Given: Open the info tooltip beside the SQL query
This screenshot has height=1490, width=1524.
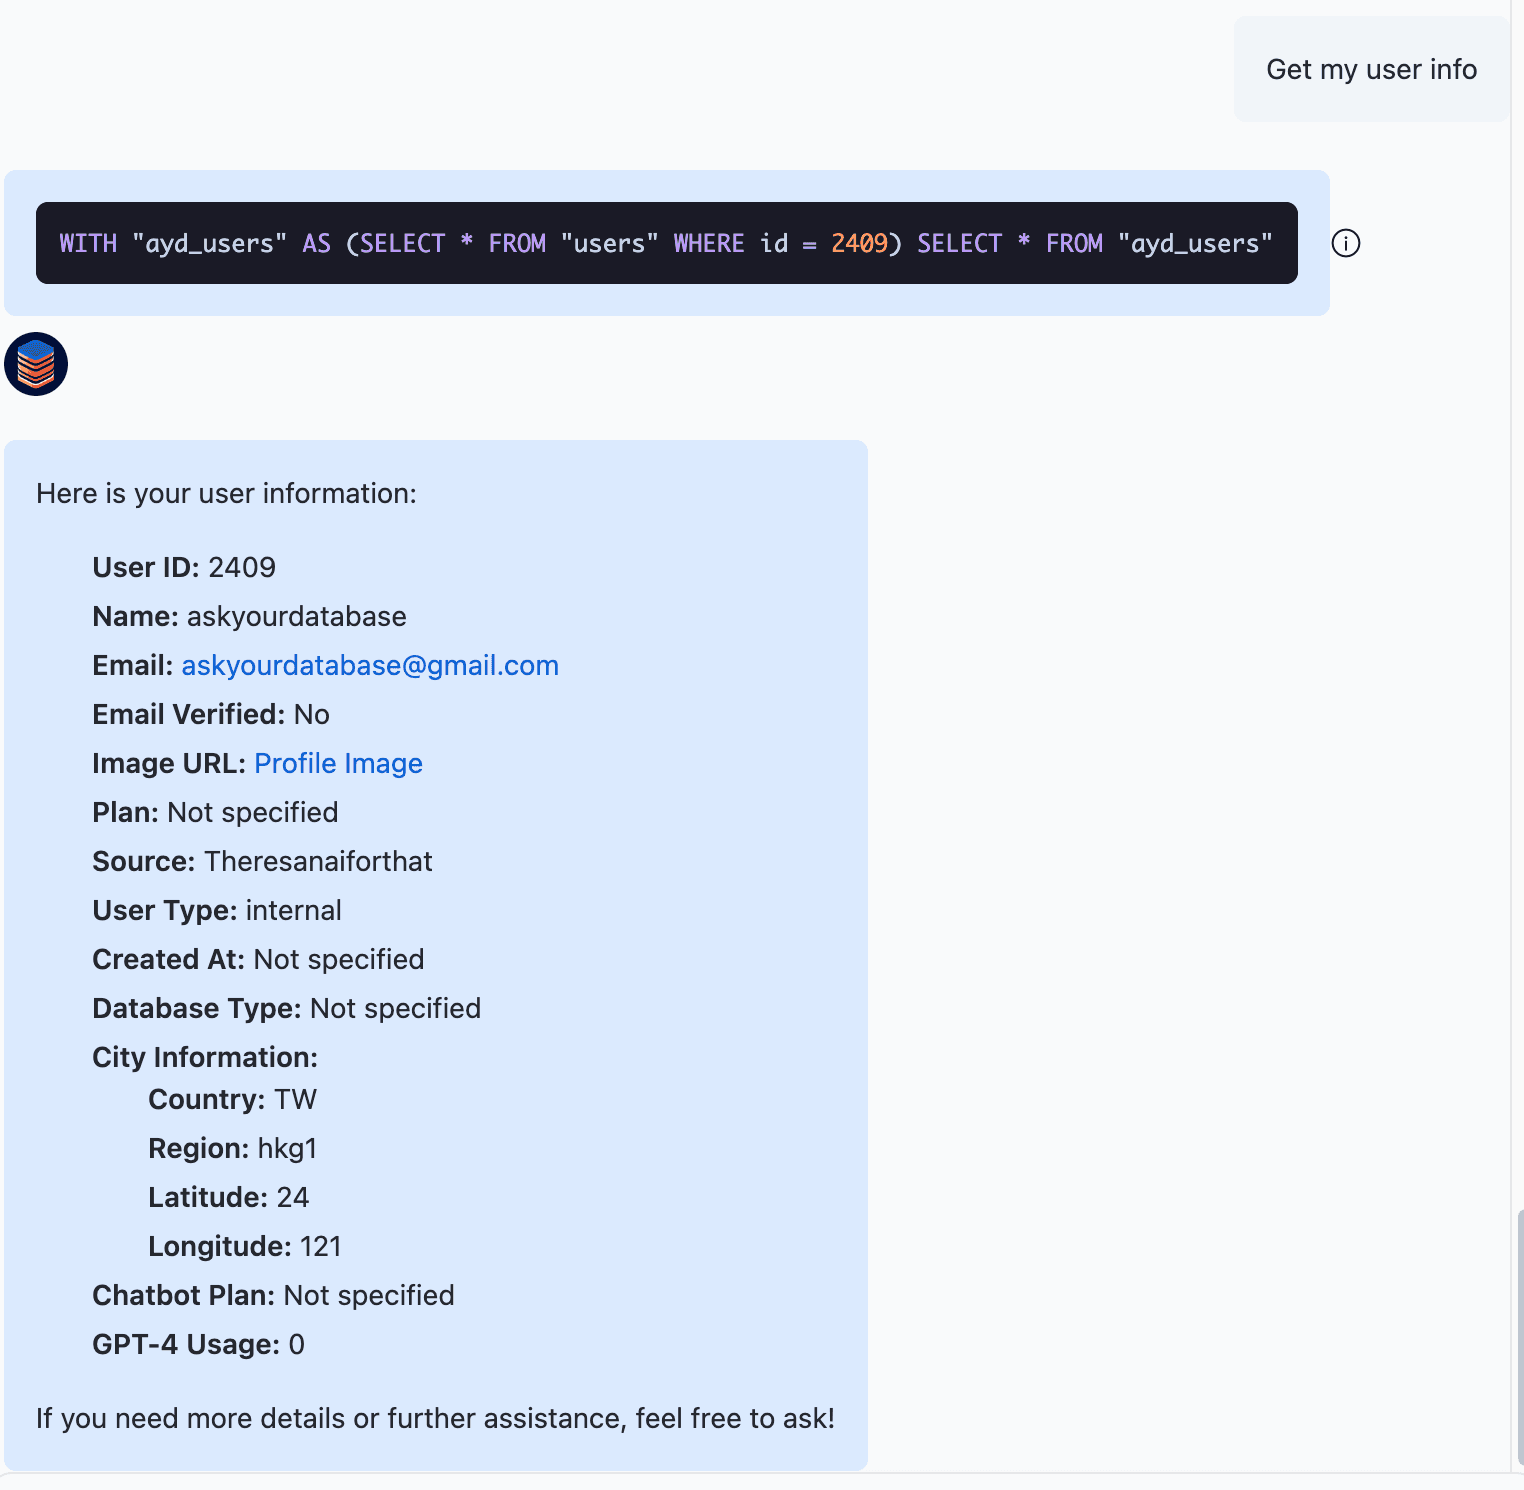Looking at the screenshot, I should (1345, 243).
